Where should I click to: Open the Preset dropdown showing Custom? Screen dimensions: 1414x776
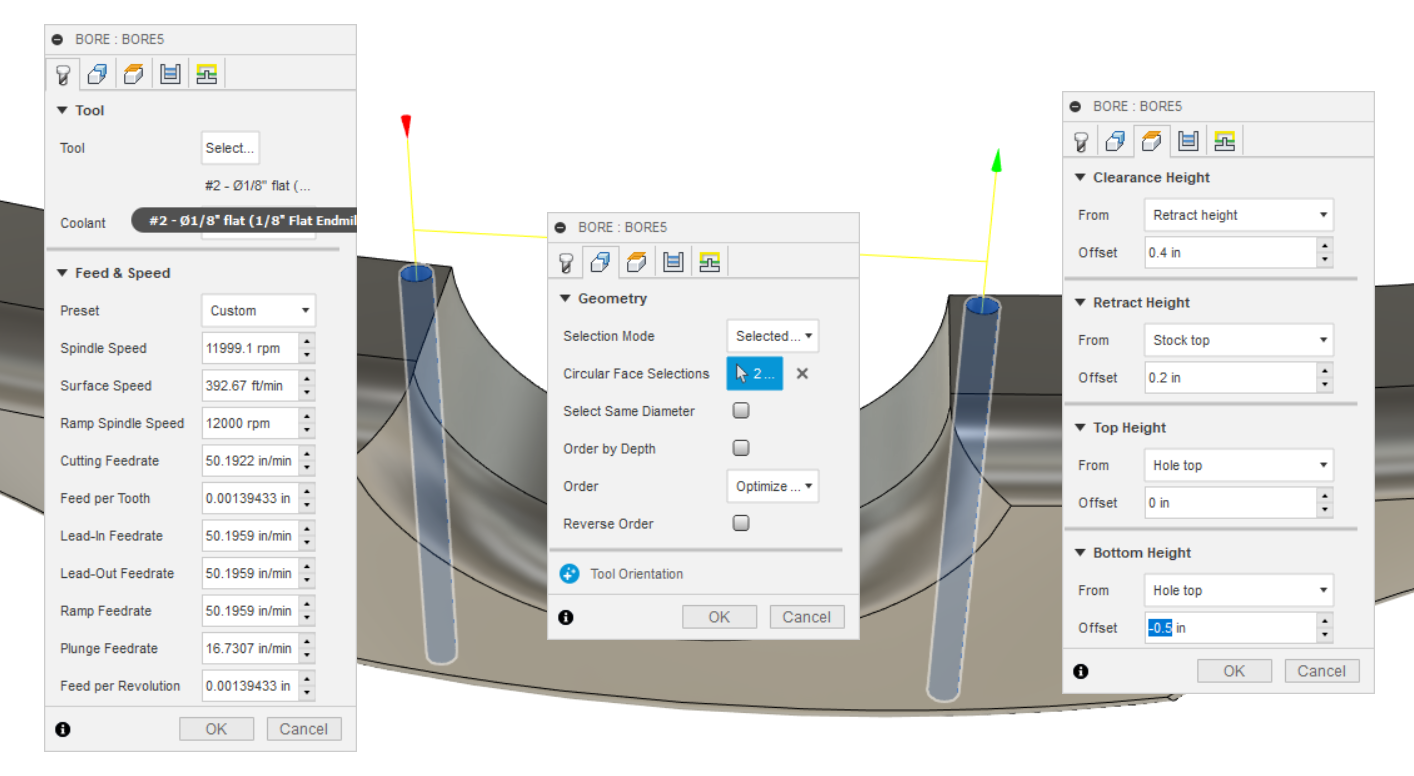click(x=258, y=311)
